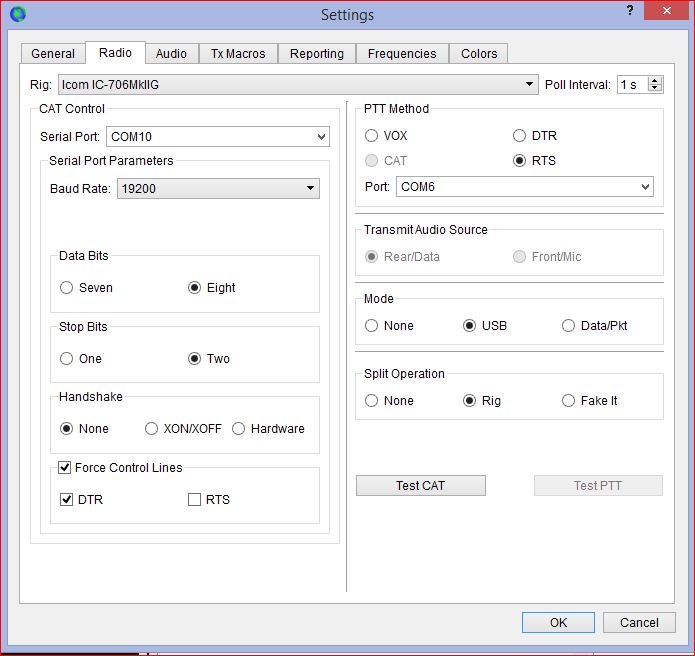This screenshot has width=695, height=656.
Task: Toggle the Force Control Lines checkbox
Action: click(x=65, y=467)
